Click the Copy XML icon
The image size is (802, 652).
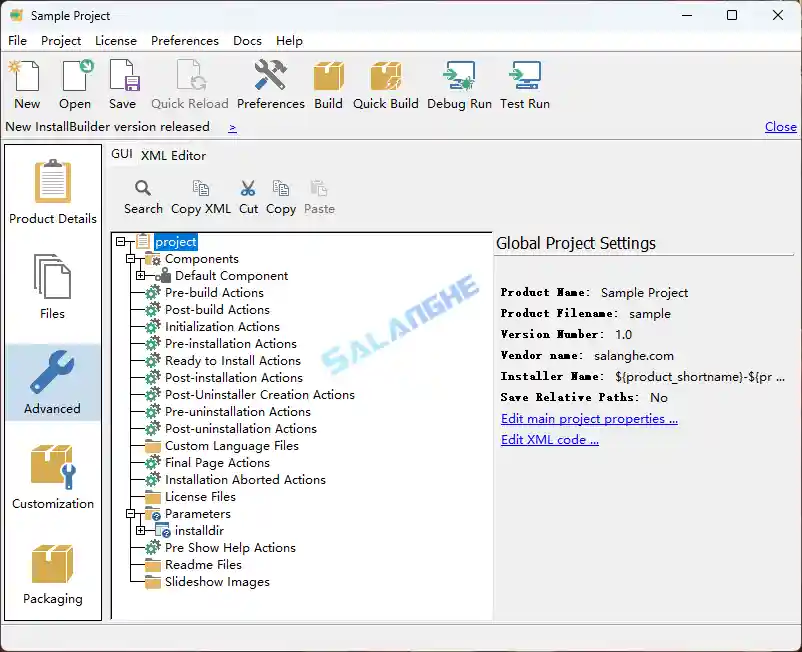point(200,188)
